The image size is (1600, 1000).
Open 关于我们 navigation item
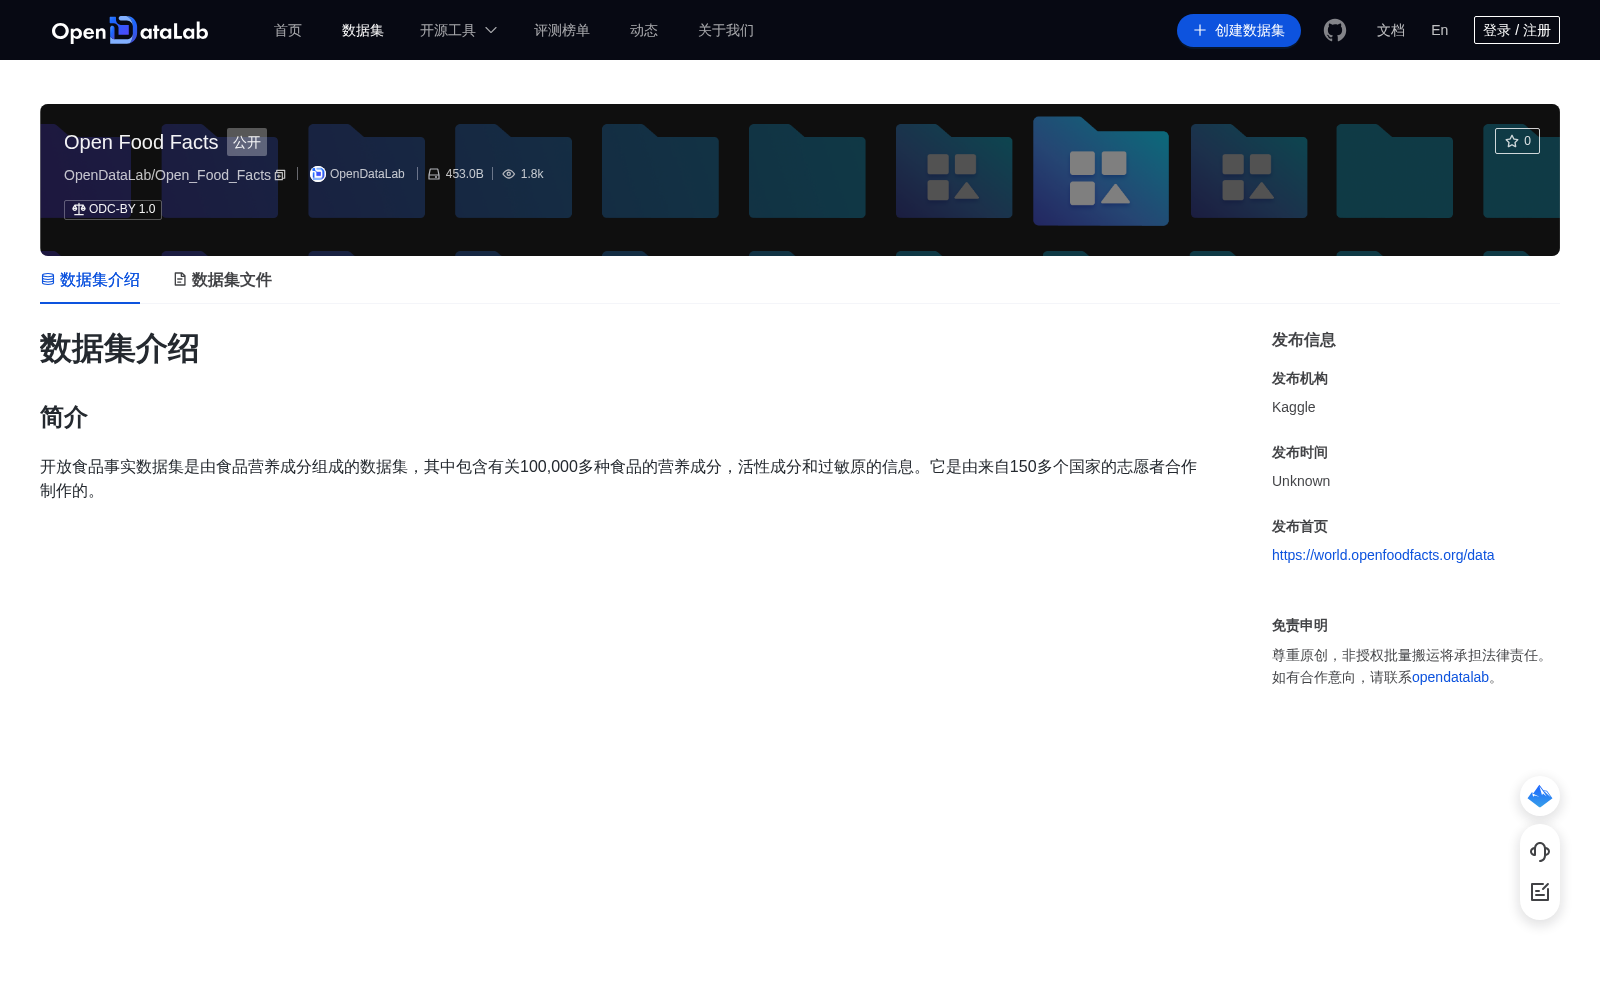(726, 30)
